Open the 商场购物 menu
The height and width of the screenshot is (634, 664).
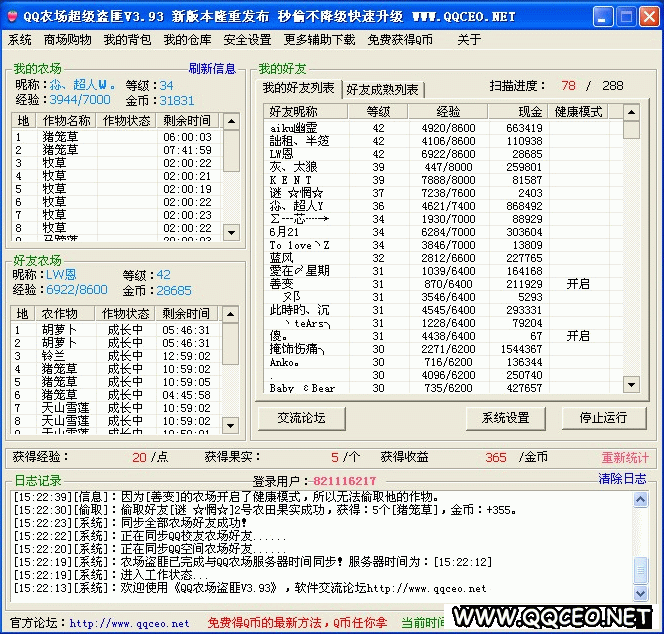click(68, 40)
